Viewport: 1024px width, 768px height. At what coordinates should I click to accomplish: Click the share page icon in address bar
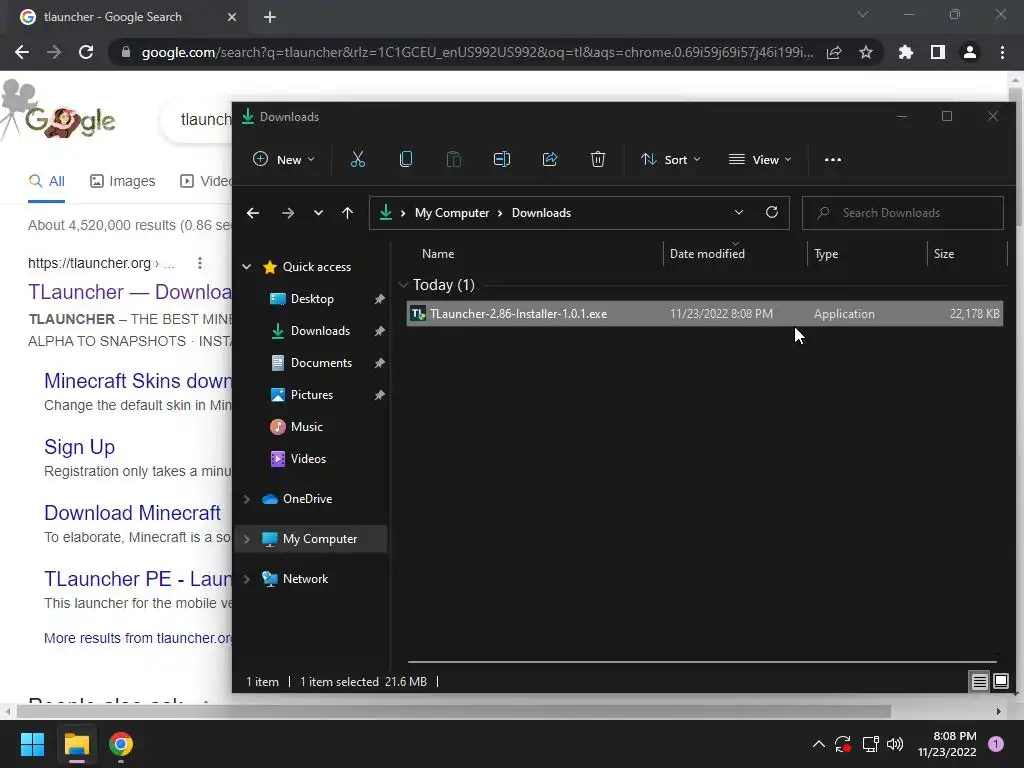pos(834,52)
